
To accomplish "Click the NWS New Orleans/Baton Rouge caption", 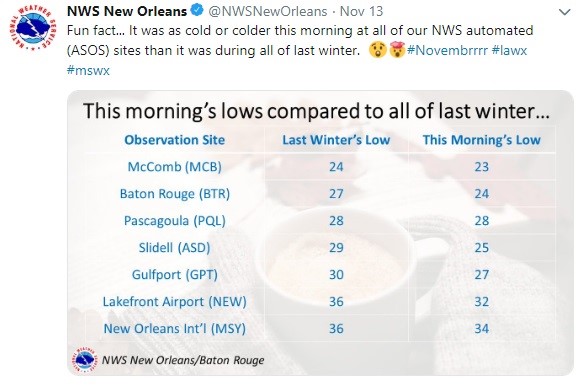I will tap(183, 360).
